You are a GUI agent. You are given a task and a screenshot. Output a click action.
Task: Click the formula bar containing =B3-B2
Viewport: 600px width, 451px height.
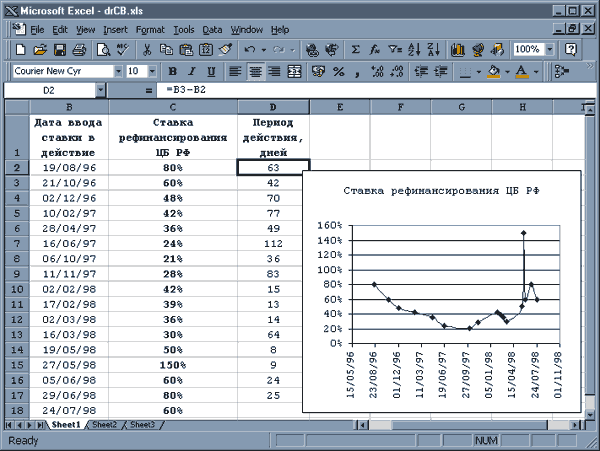click(x=375, y=90)
